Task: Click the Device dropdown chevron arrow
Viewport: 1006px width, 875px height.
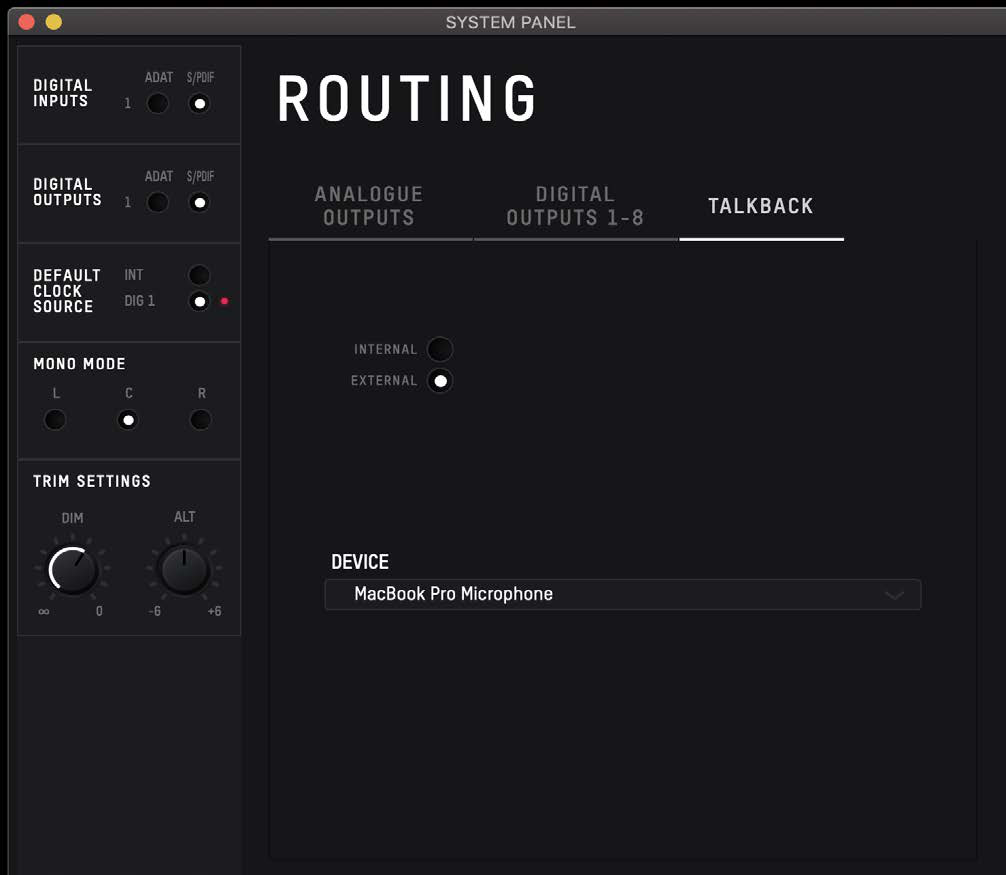Action: (894, 595)
